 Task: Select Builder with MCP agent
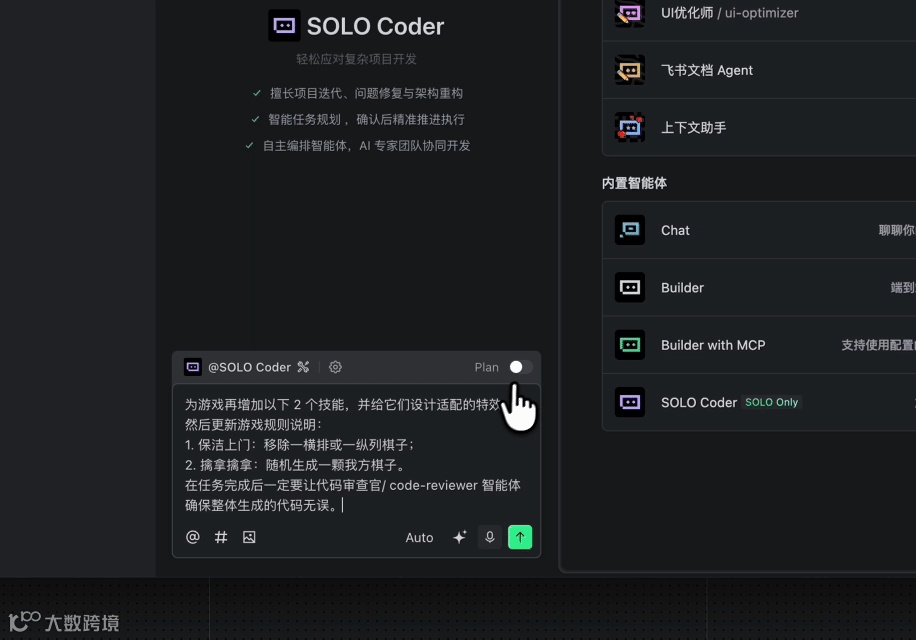click(x=759, y=345)
